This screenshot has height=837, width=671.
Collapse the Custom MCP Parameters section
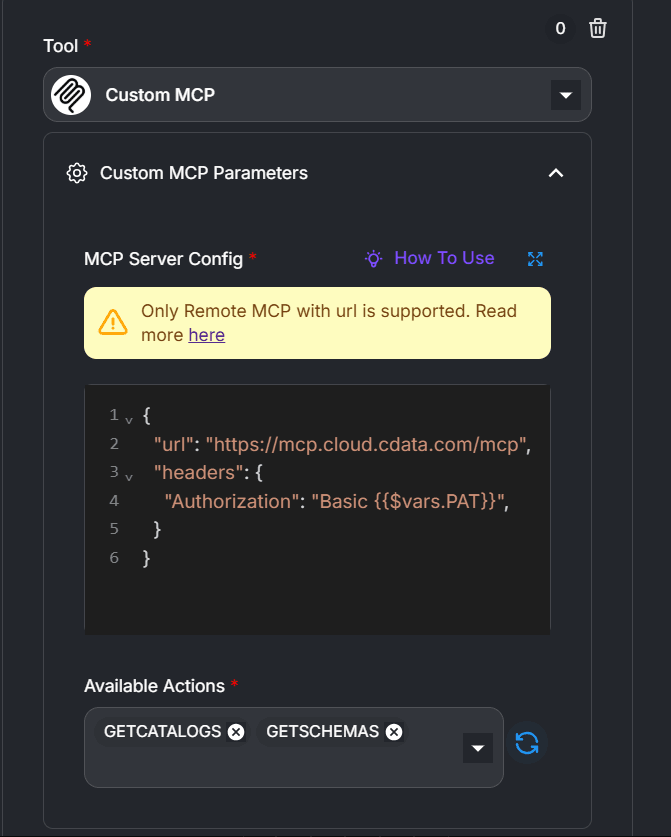556,173
